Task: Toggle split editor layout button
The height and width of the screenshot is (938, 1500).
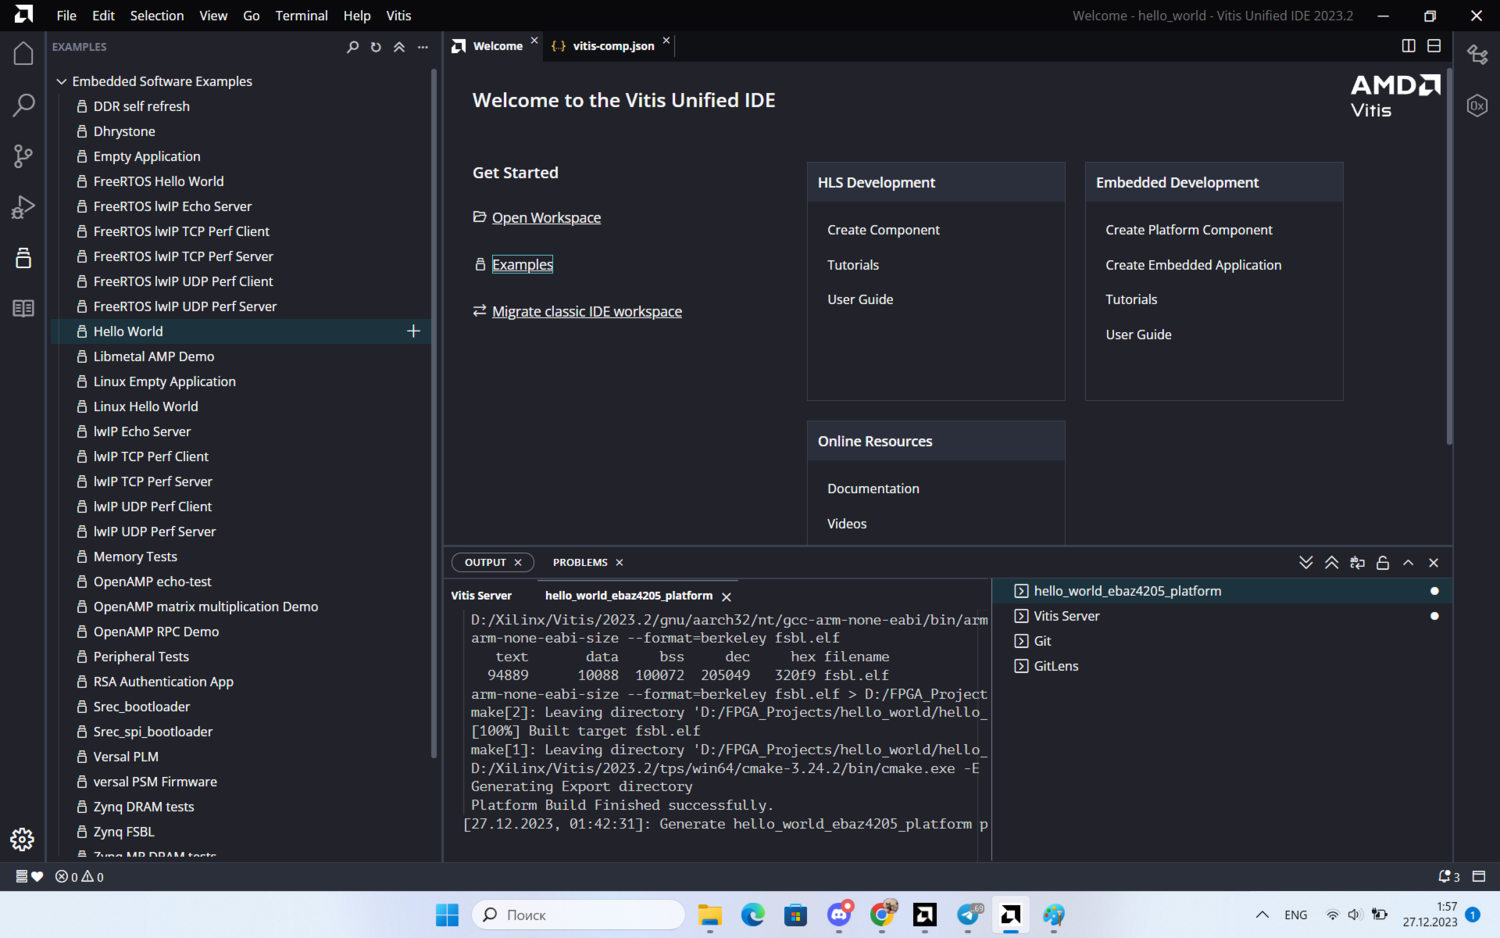Action: click(x=1408, y=46)
